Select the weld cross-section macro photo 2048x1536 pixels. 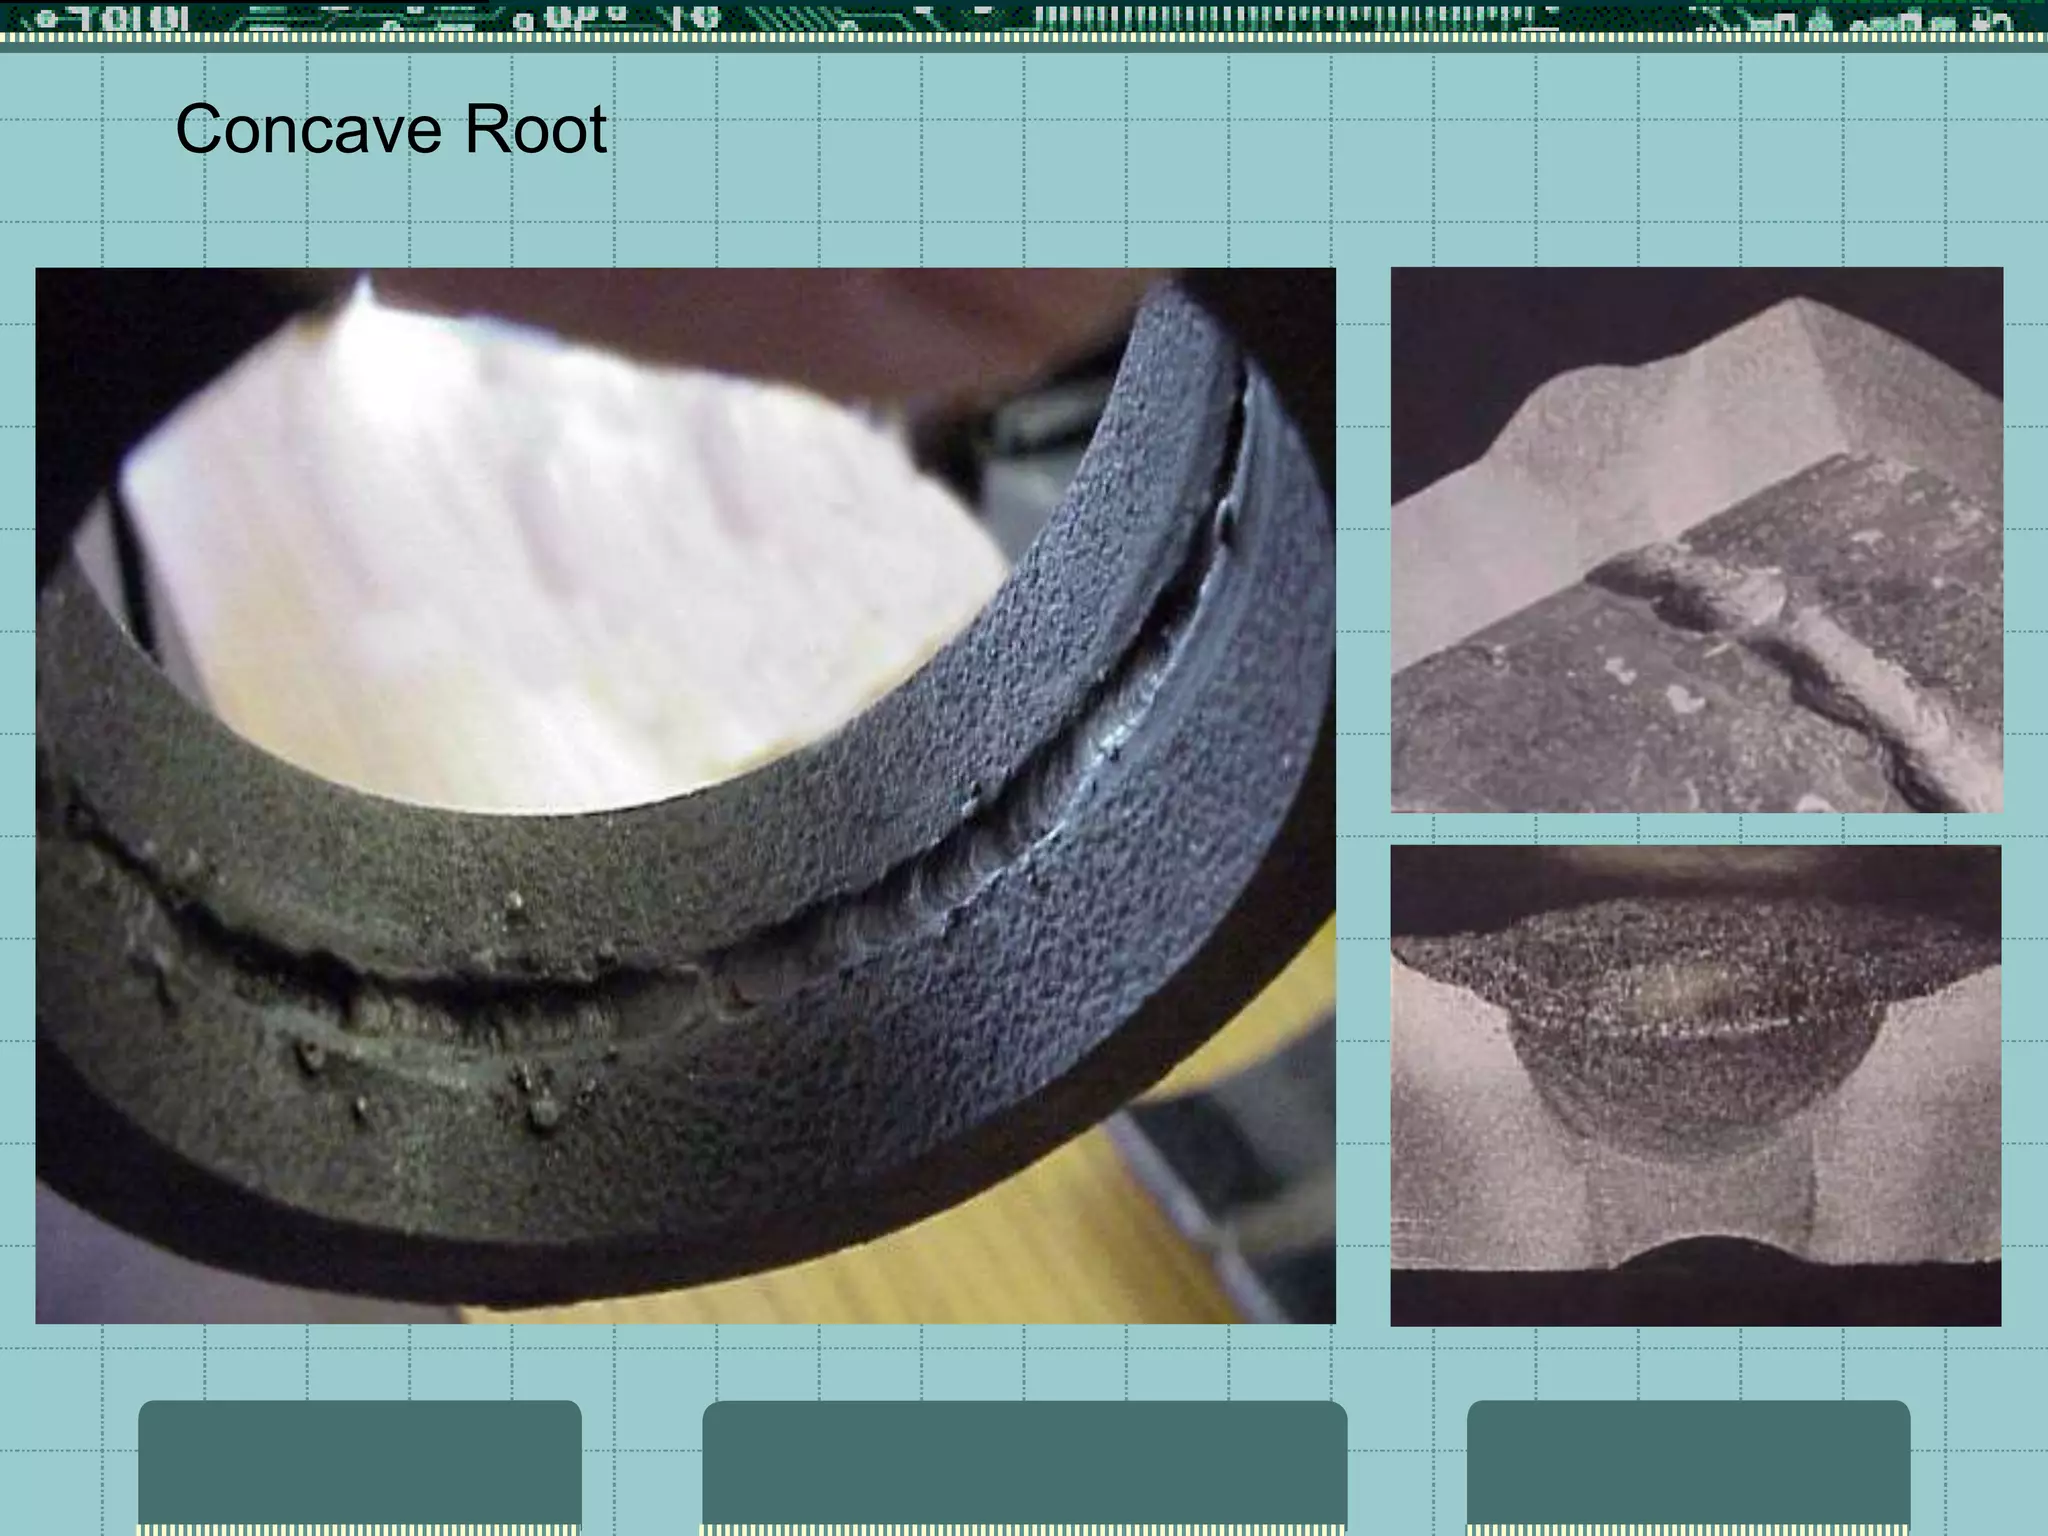(x=1695, y=1086)
